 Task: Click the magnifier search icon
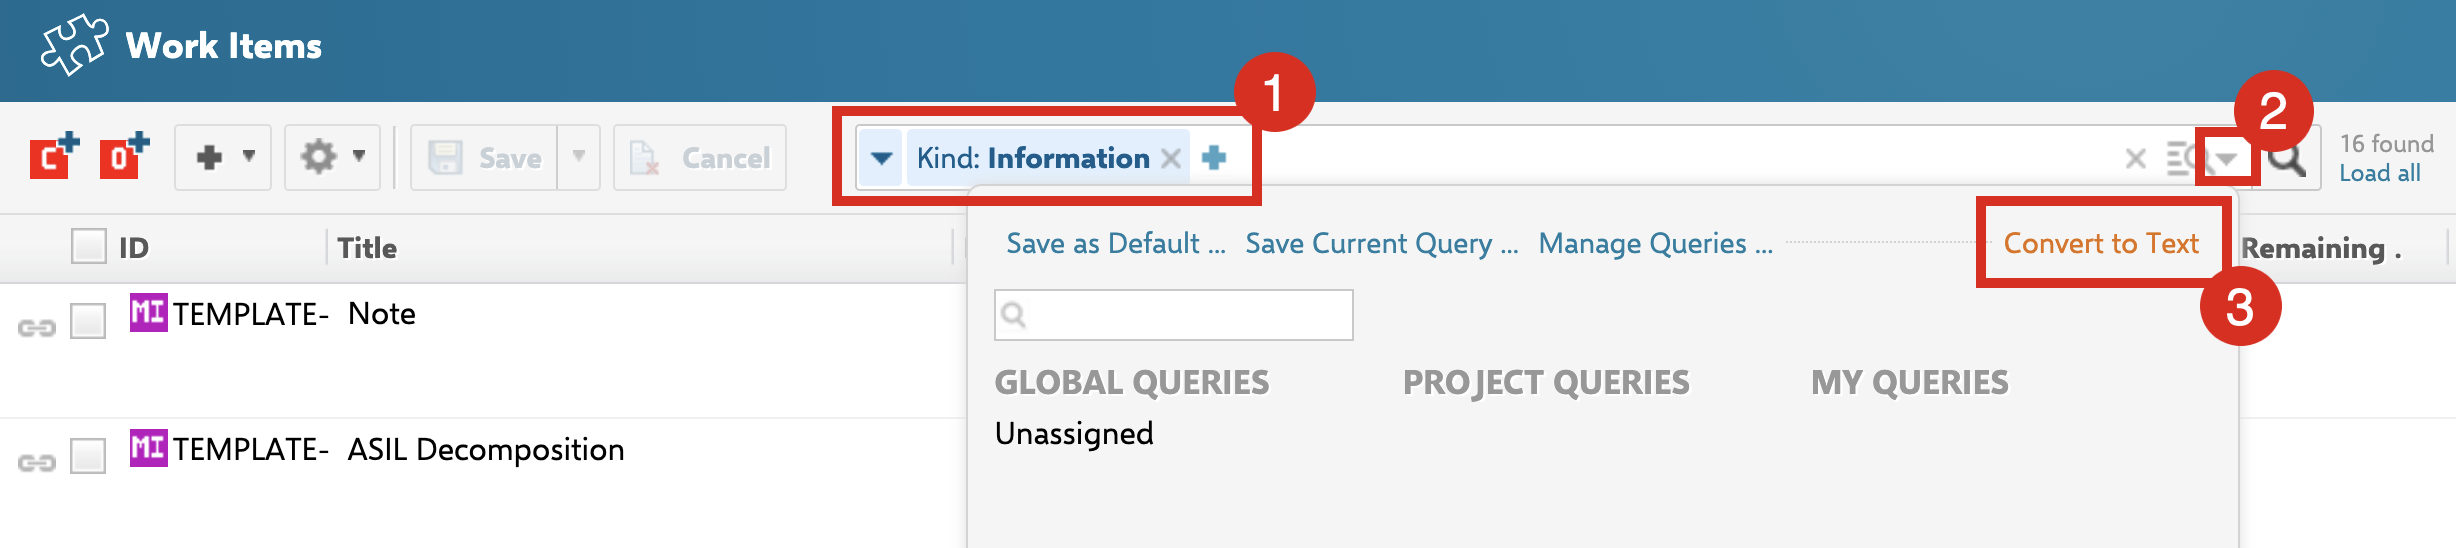coord(2287,158)
